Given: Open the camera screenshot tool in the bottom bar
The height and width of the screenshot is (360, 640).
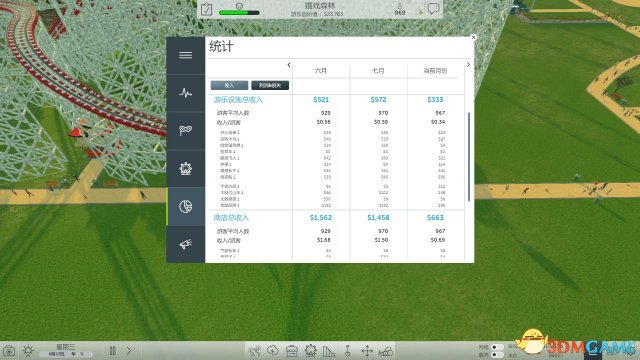Looking at the screenshot, I should (x=9, y=351).
